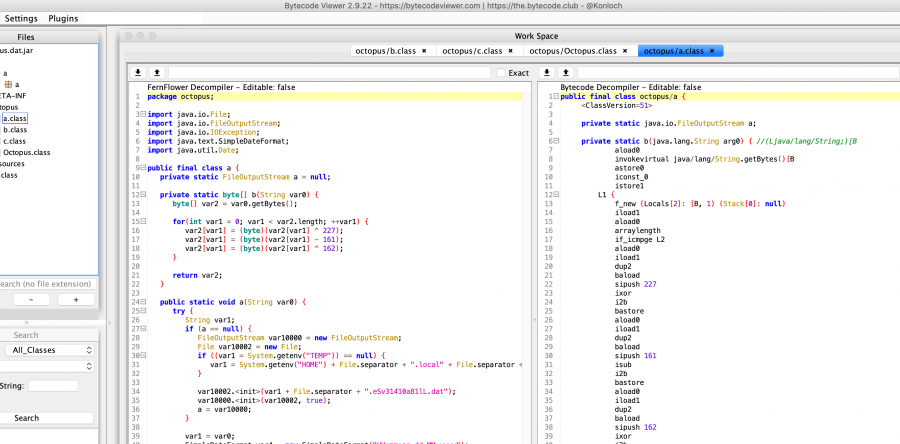Click the 'sipush 161' bytecode line
Screen dimensions: 900x444
coord(635,356)
